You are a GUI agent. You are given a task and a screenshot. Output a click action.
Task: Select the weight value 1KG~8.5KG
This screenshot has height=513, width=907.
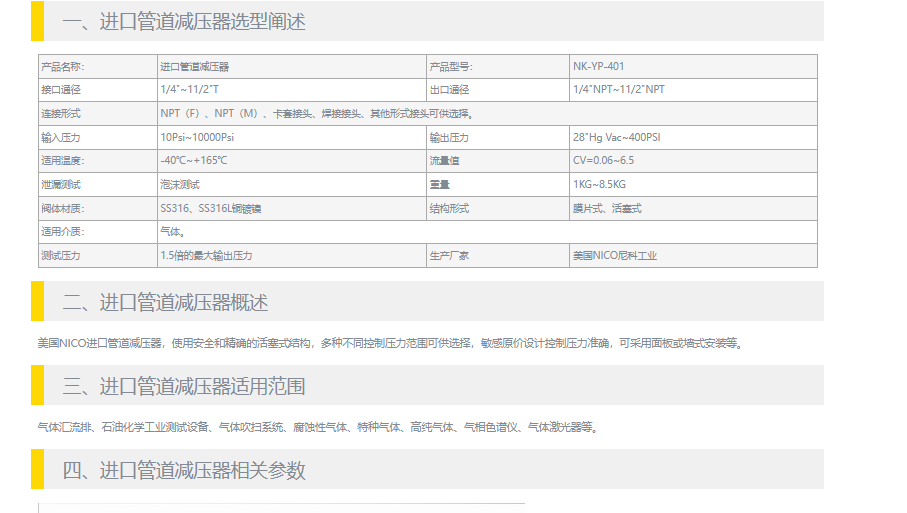point(599,185)
